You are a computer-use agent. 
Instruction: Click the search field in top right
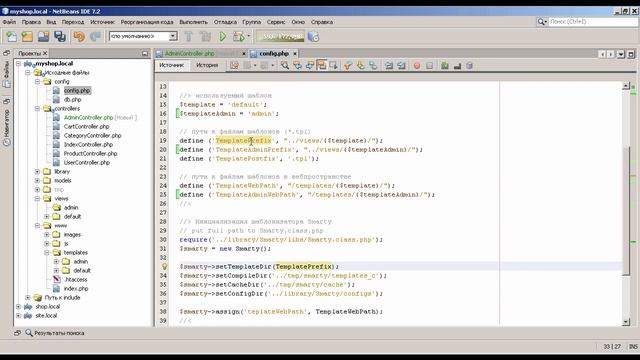pyautogui.click(x=593, y=22)
